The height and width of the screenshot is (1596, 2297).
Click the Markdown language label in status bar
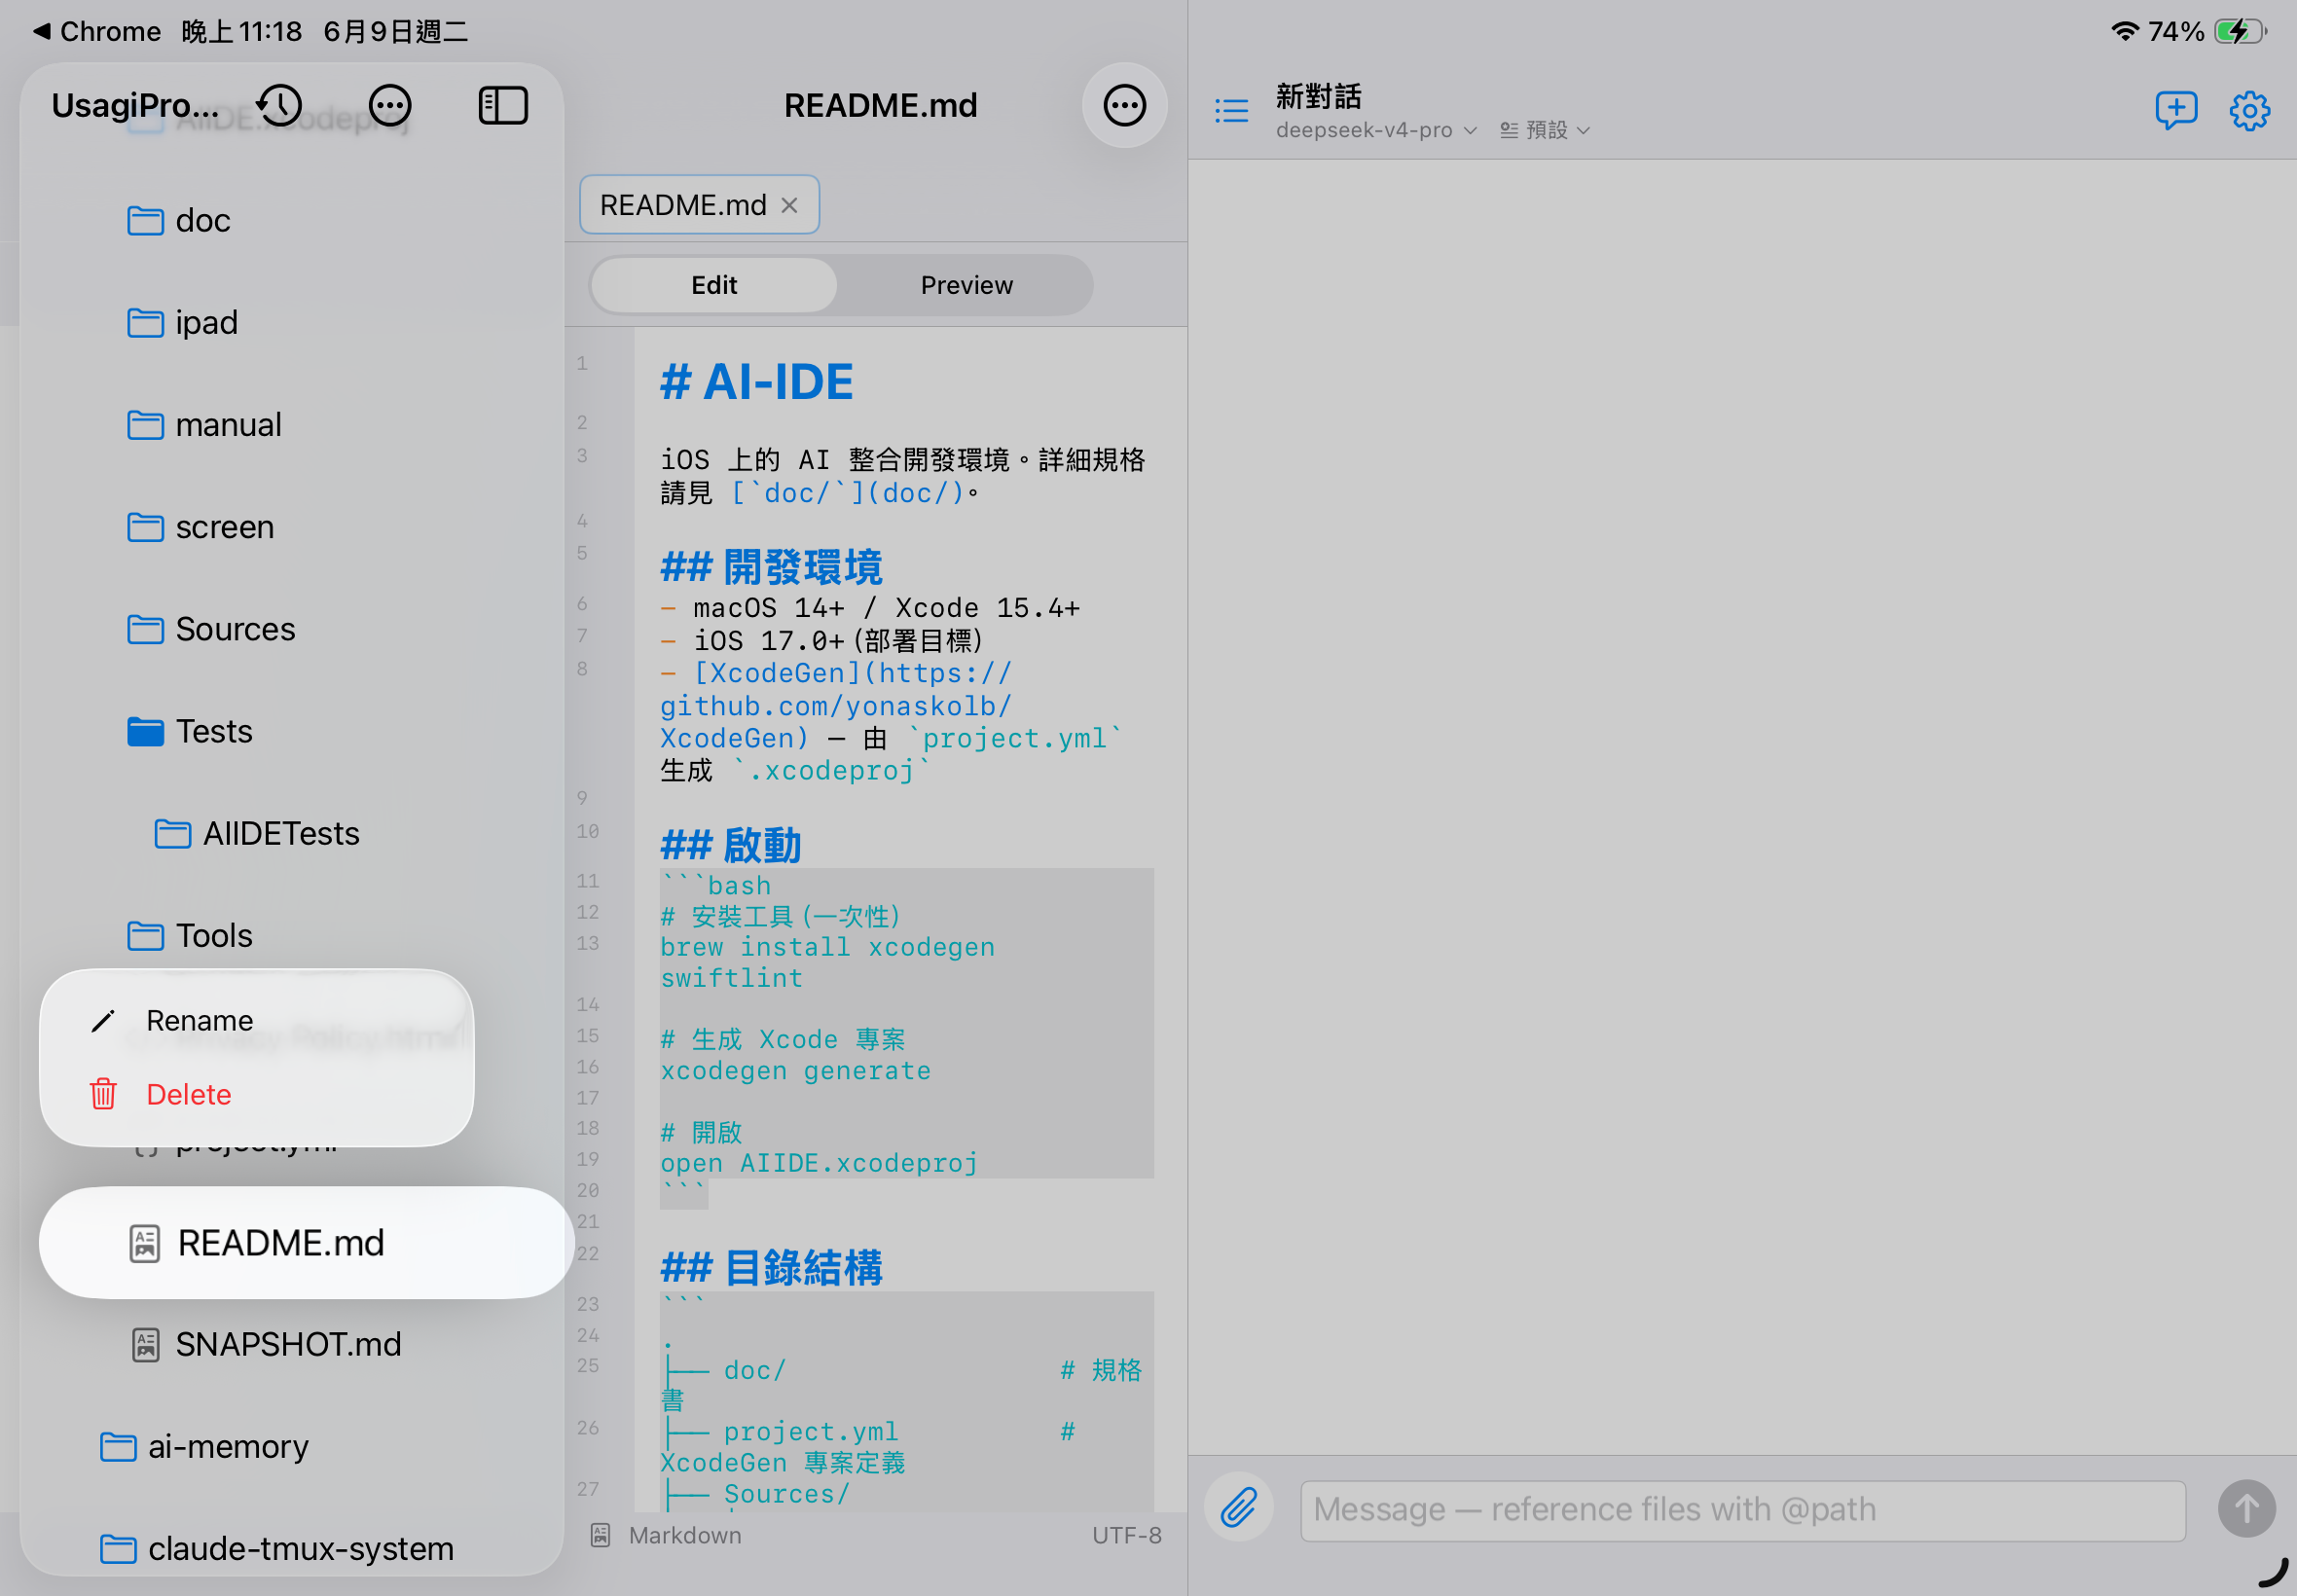coord(685,1535)
